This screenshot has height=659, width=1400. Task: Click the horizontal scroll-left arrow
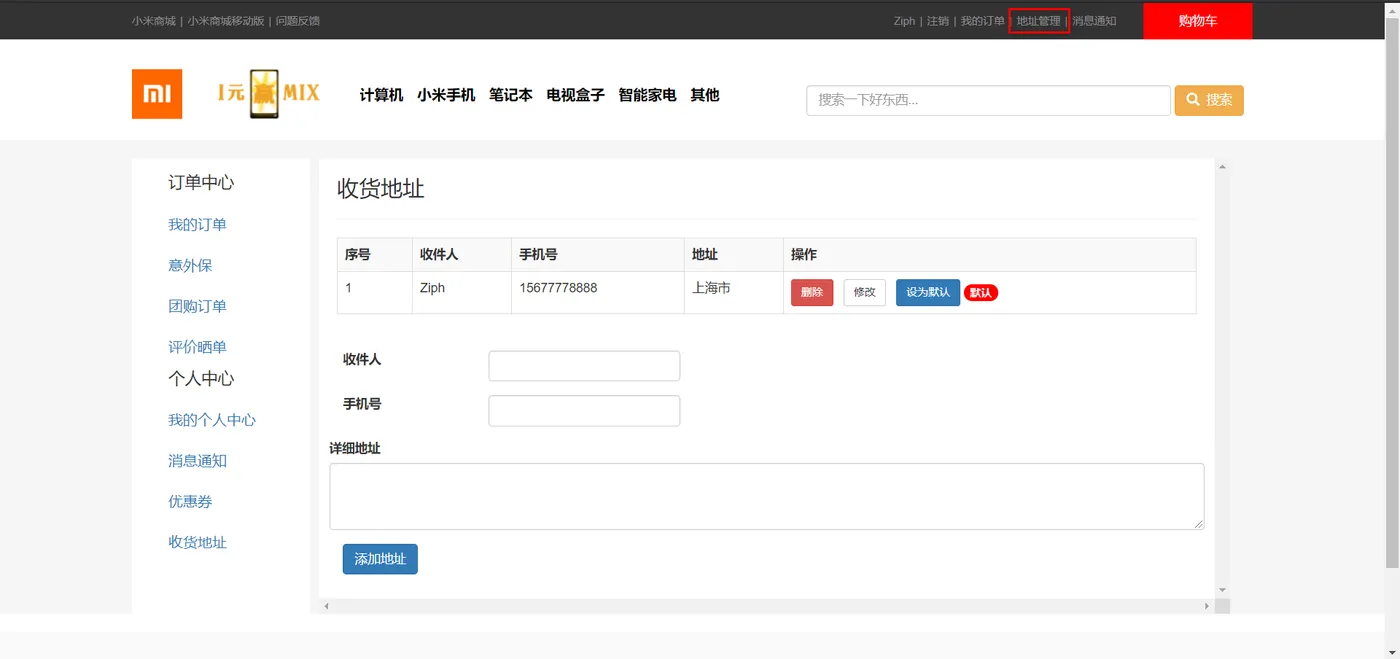[x=326, y=606]
